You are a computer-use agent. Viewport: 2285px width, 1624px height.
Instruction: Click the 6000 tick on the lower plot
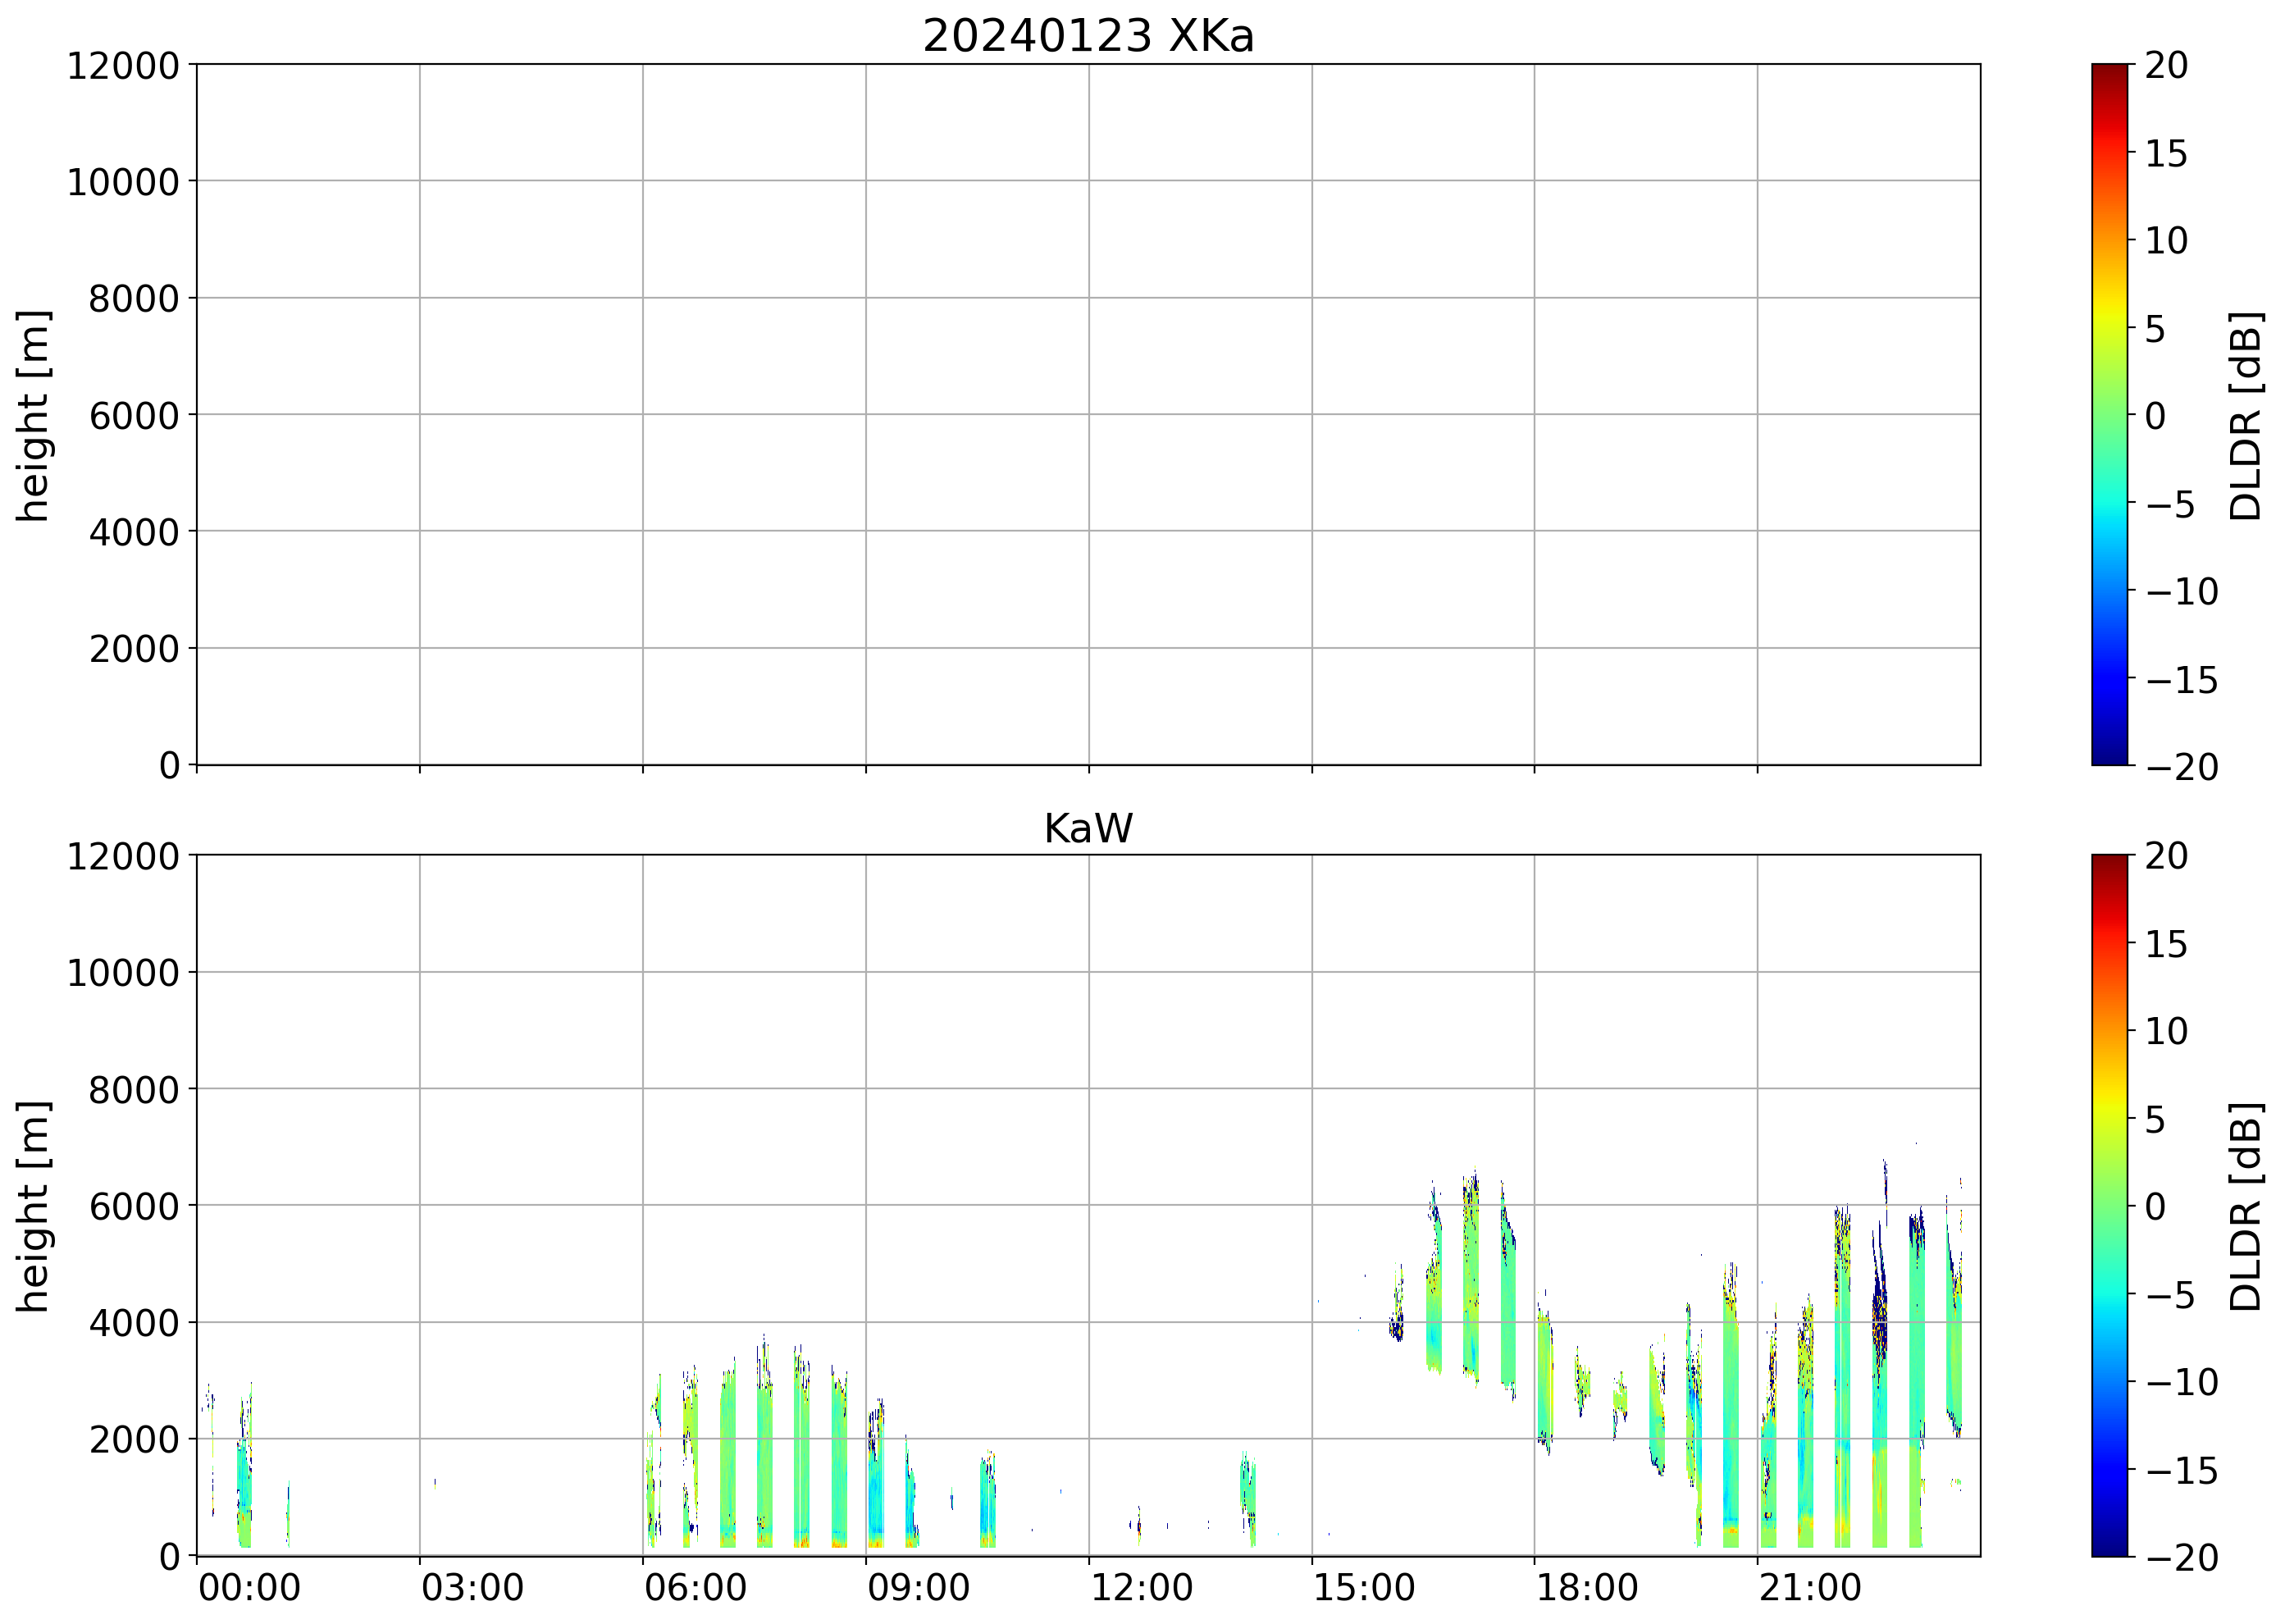[x=134, y=1206]
